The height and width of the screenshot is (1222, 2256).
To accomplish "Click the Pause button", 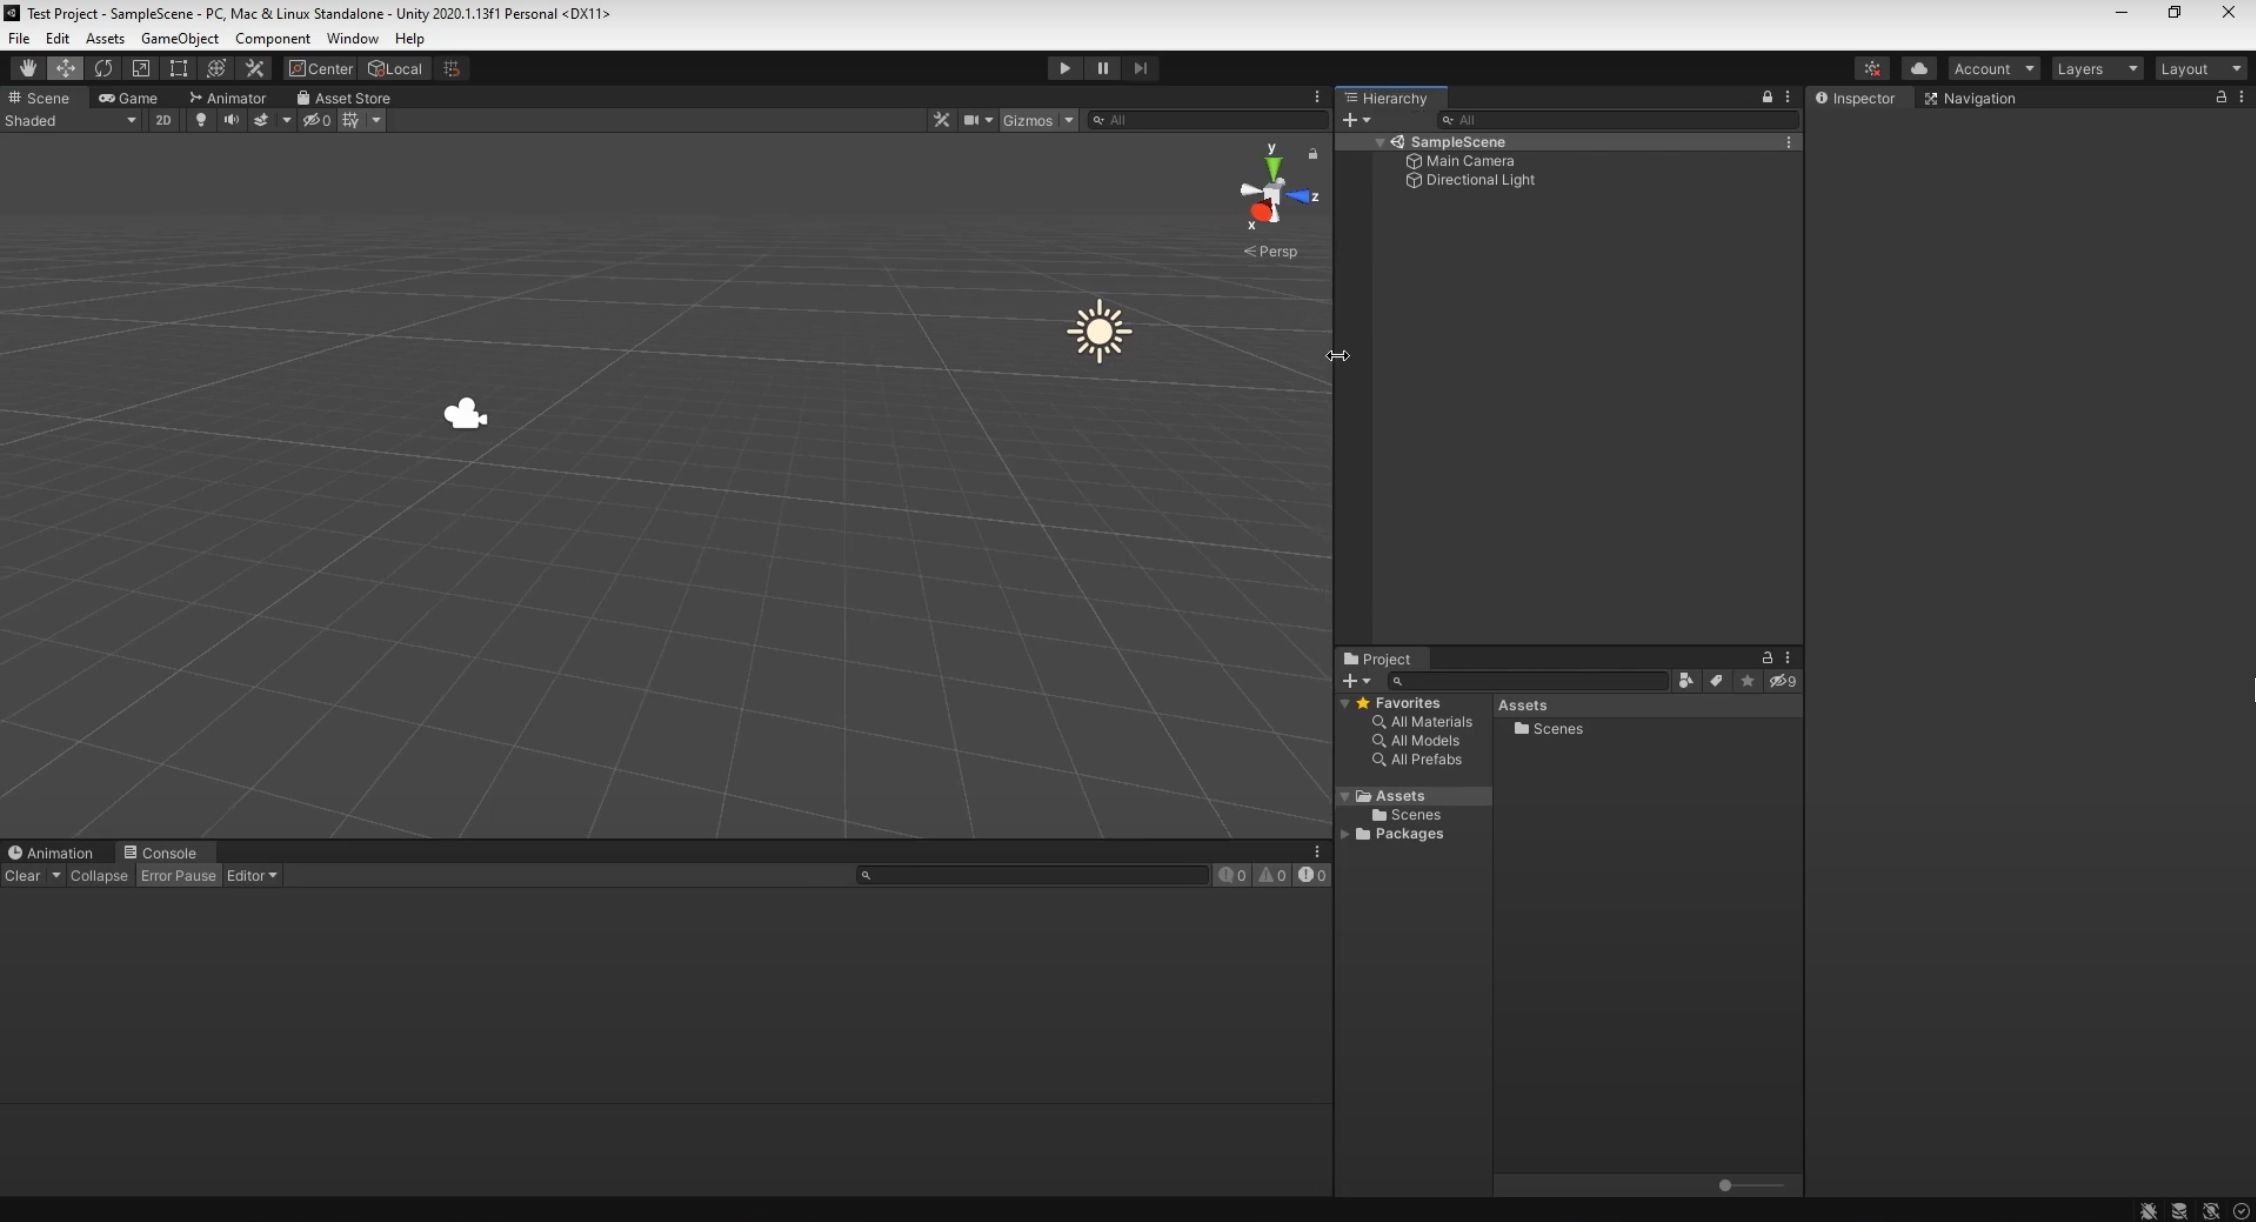I will point(1102,68).
